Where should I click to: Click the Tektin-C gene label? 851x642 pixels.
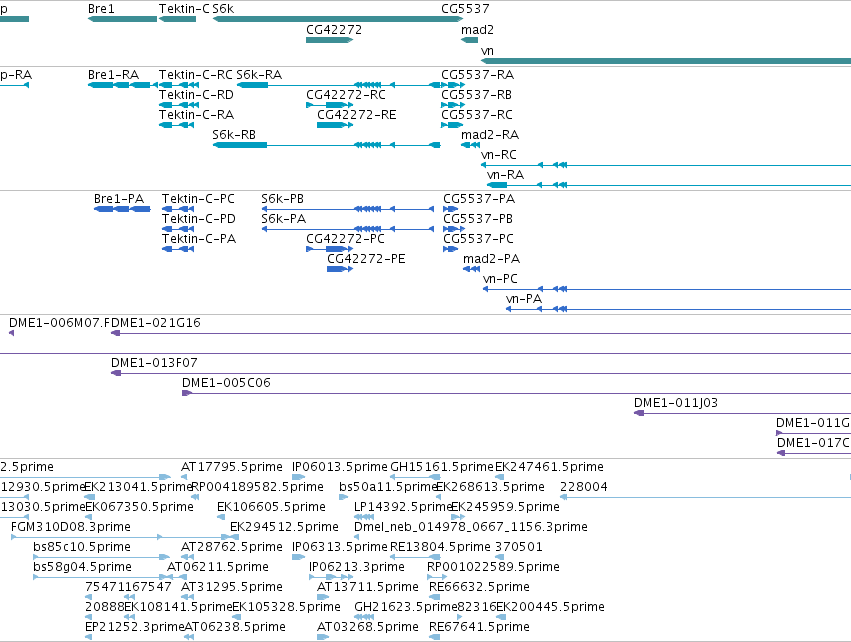click(x=184, y=9)
